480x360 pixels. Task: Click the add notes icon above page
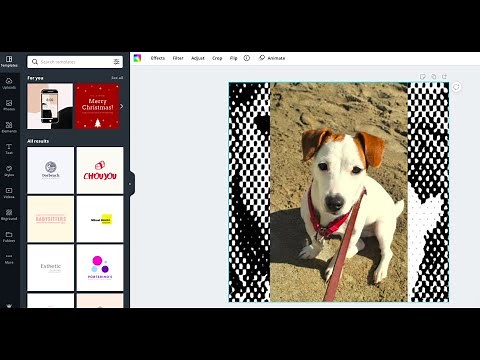pyautogui.click(x=422, y=77)
